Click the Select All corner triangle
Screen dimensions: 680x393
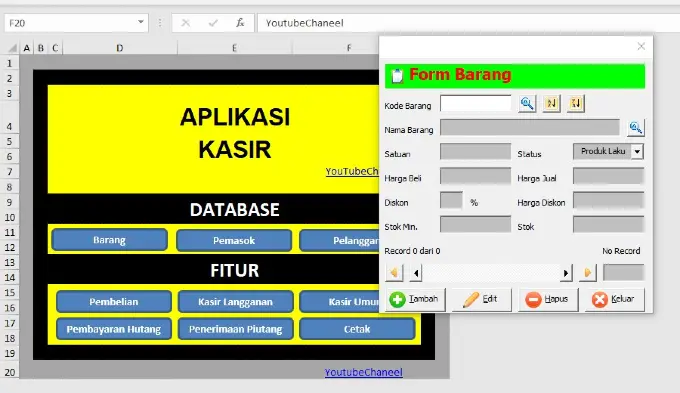point(13,48)
